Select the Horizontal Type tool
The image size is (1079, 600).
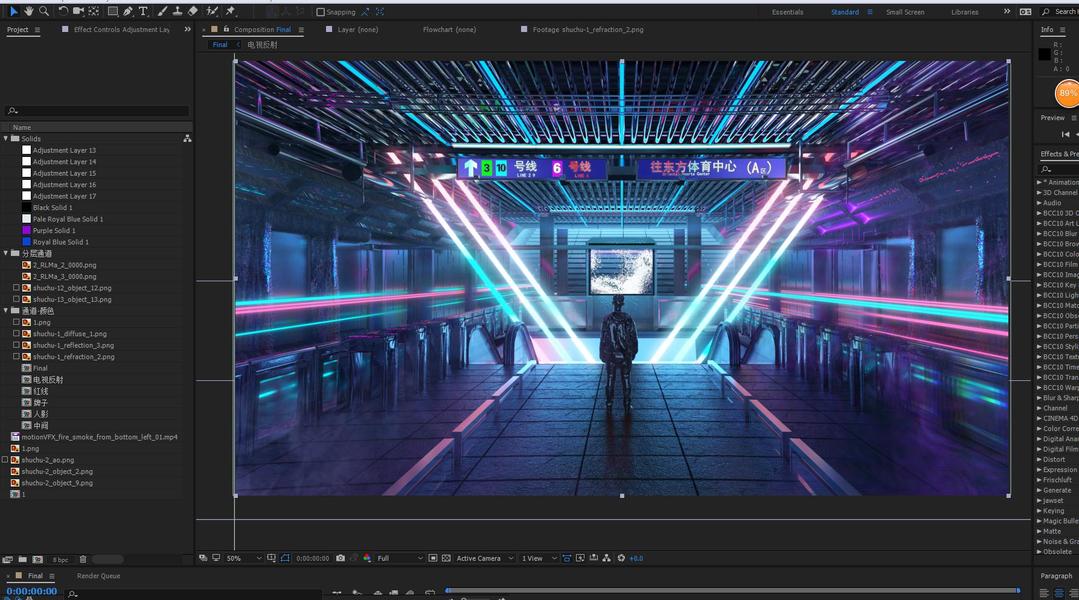pos(143,11)
